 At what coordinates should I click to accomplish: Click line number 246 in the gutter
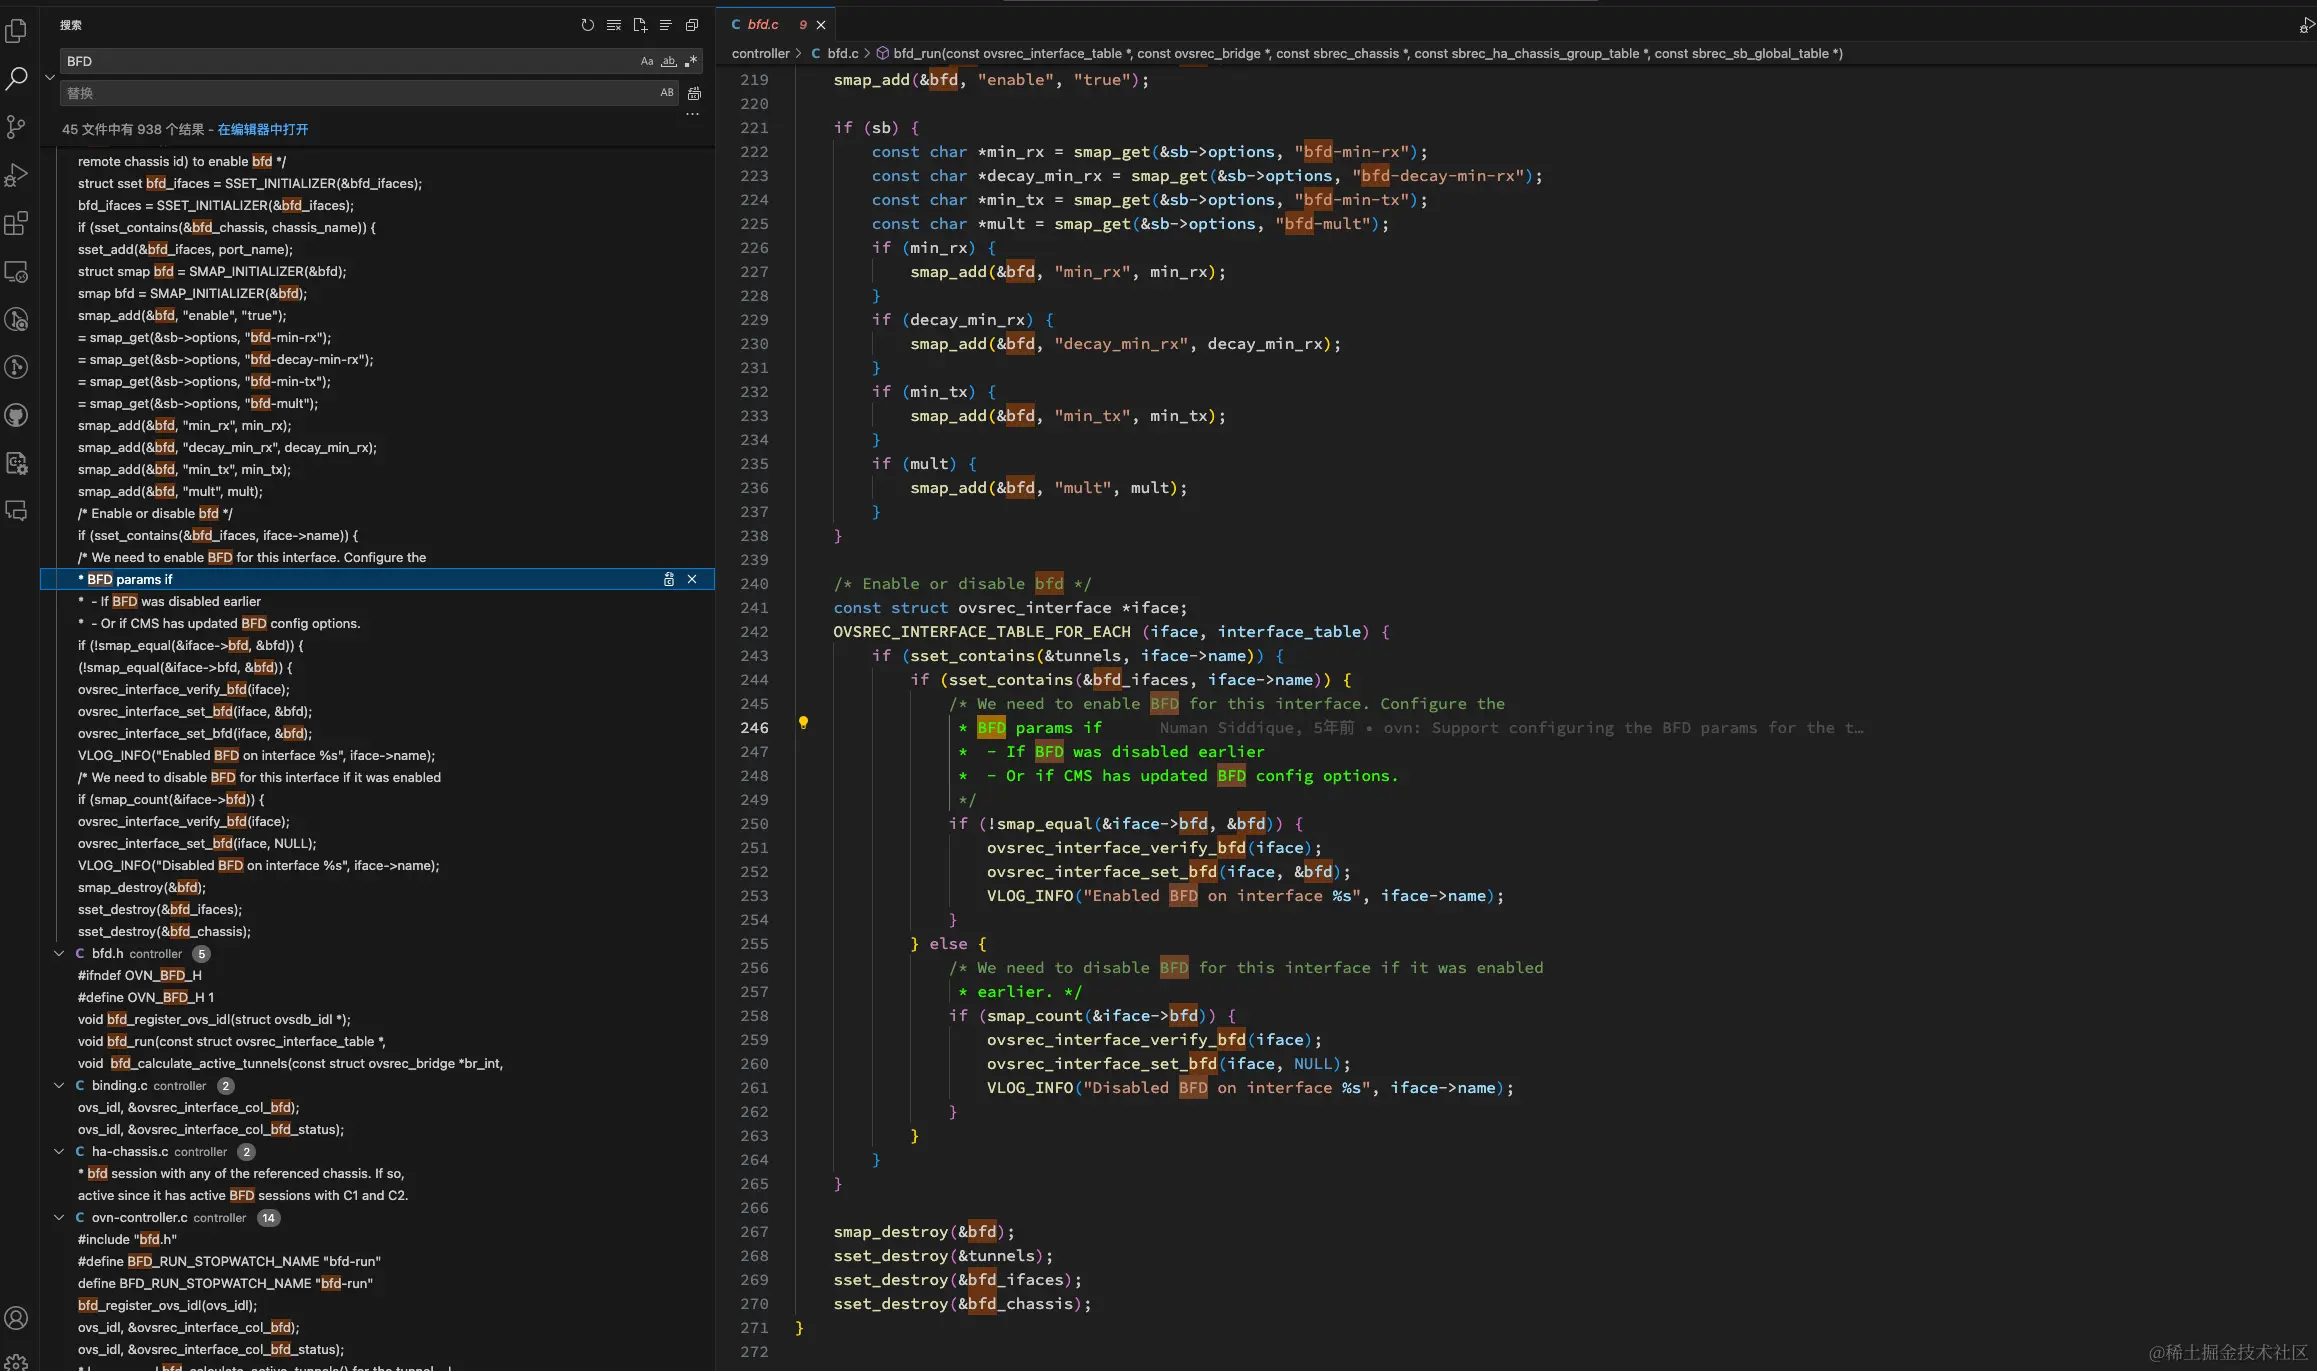(754, 728)
